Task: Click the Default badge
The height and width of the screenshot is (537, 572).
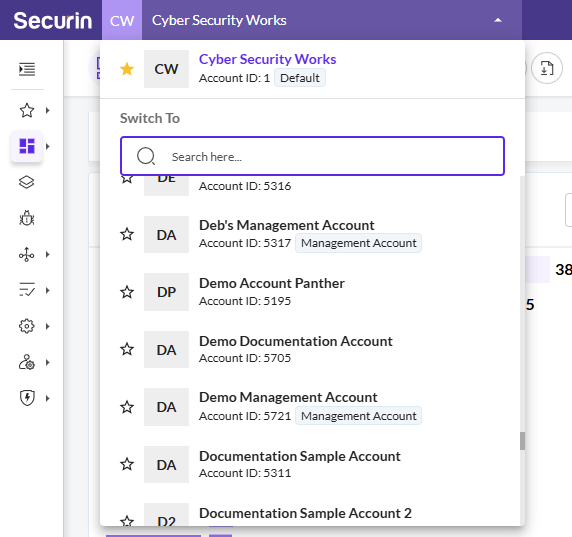Action: click(x=299, y=78)
